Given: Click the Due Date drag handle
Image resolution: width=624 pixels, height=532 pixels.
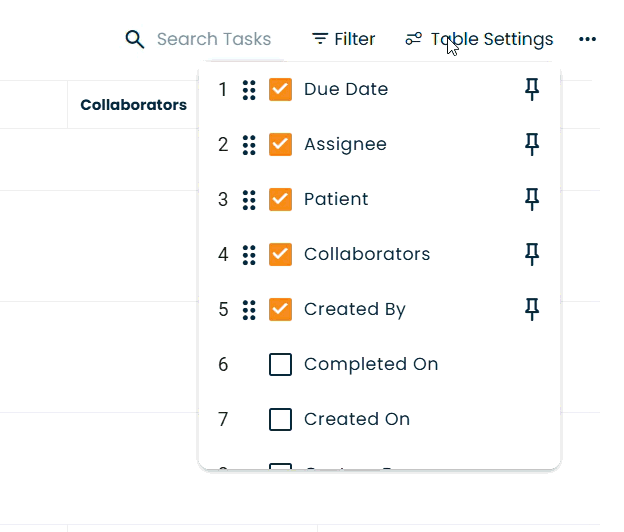Looking at the screenshot, I should pos(249,90).
